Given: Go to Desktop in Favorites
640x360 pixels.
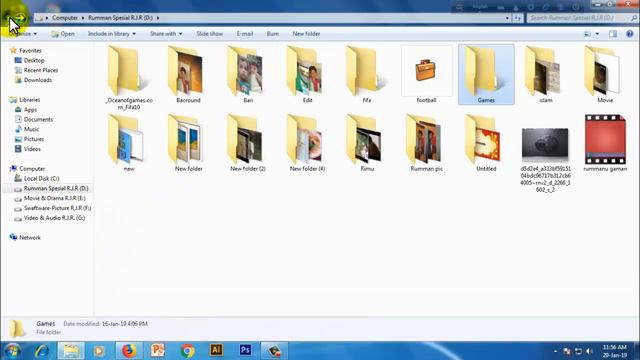Looking at the screenshot, I should pyautogui.click(x=34, y=60).
